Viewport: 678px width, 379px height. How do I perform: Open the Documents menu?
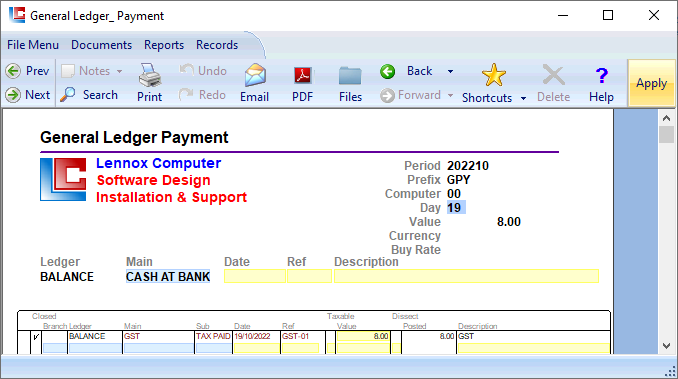102,45
